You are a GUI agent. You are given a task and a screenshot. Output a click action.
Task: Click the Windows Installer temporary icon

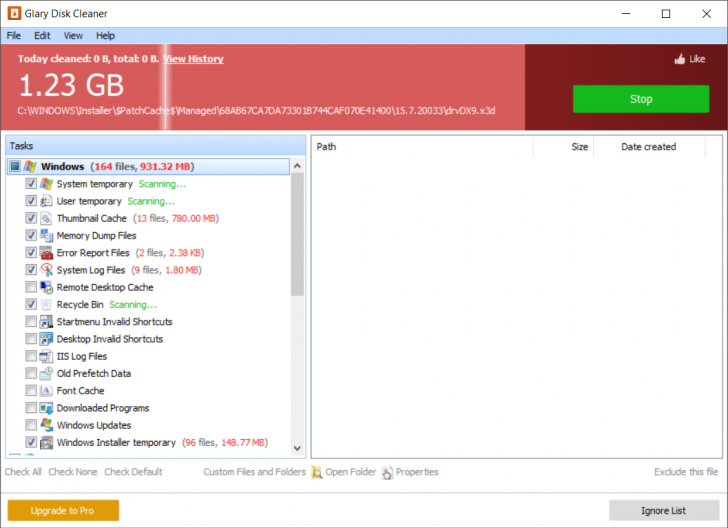46,443
